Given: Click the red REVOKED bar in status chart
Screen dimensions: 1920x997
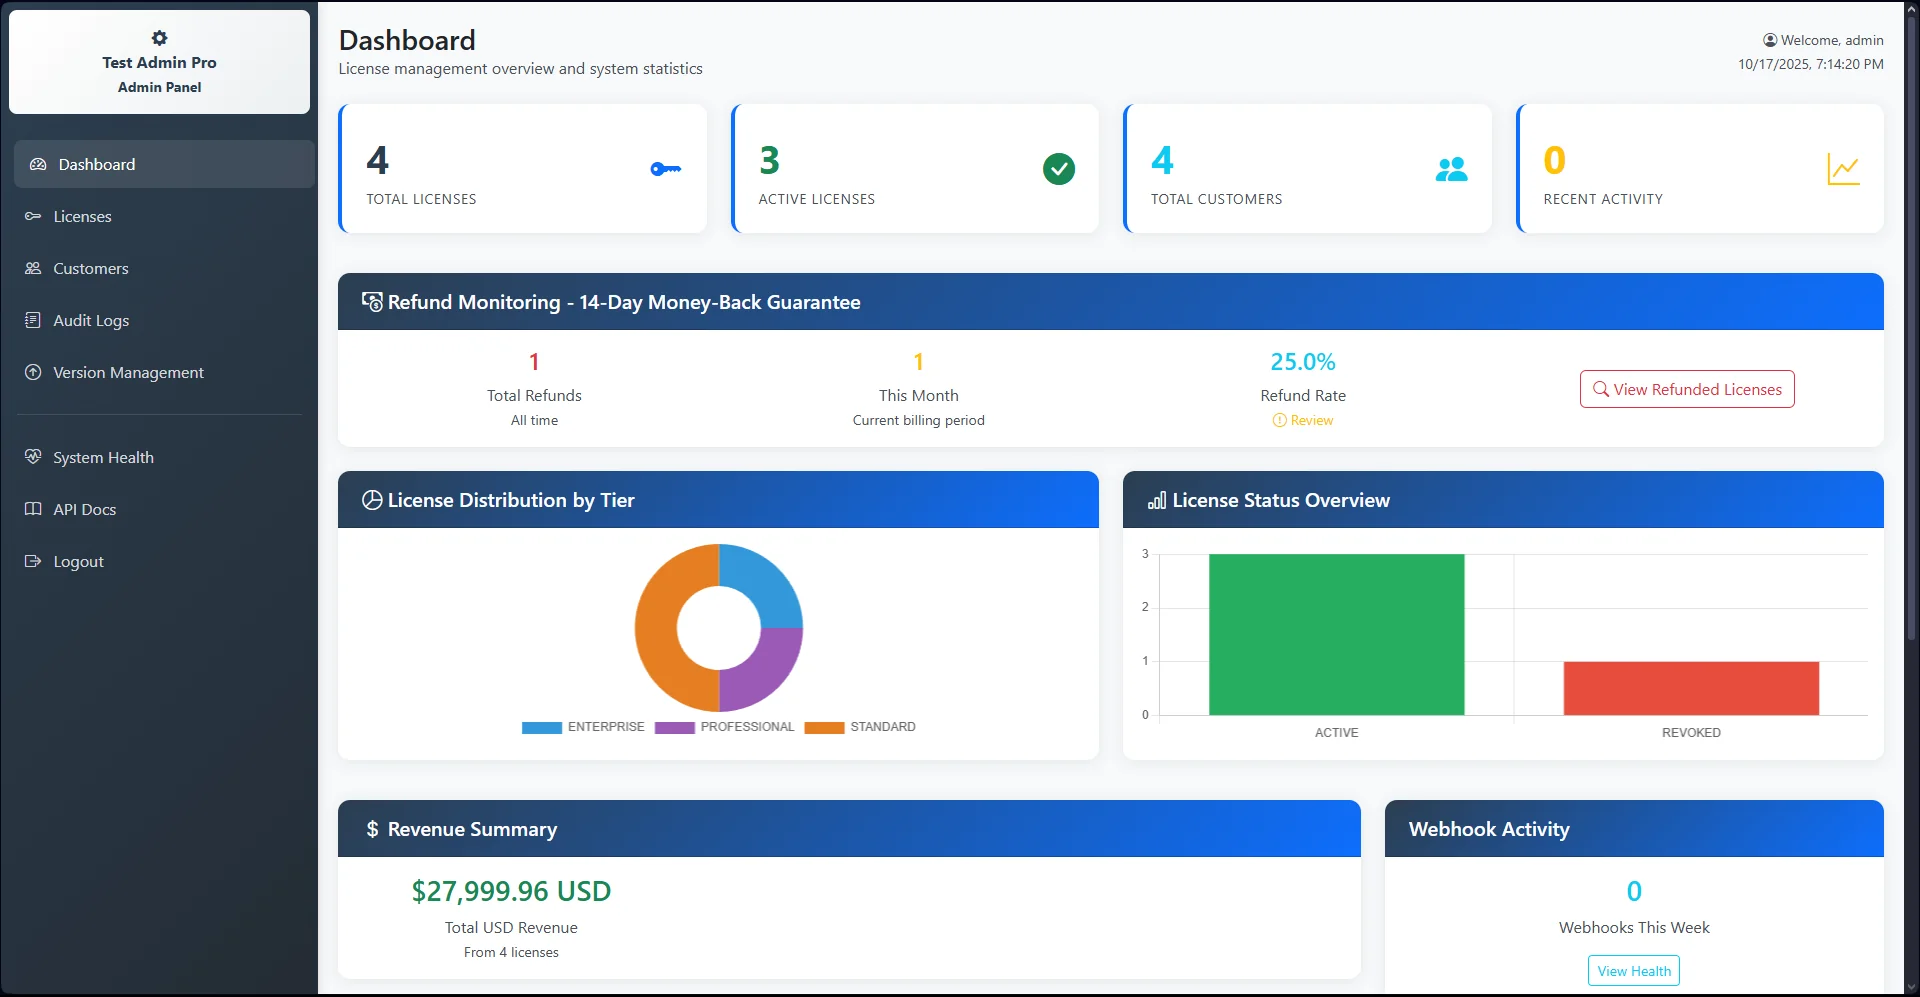Looking at the screenshot, I should tap(1690, 687).
